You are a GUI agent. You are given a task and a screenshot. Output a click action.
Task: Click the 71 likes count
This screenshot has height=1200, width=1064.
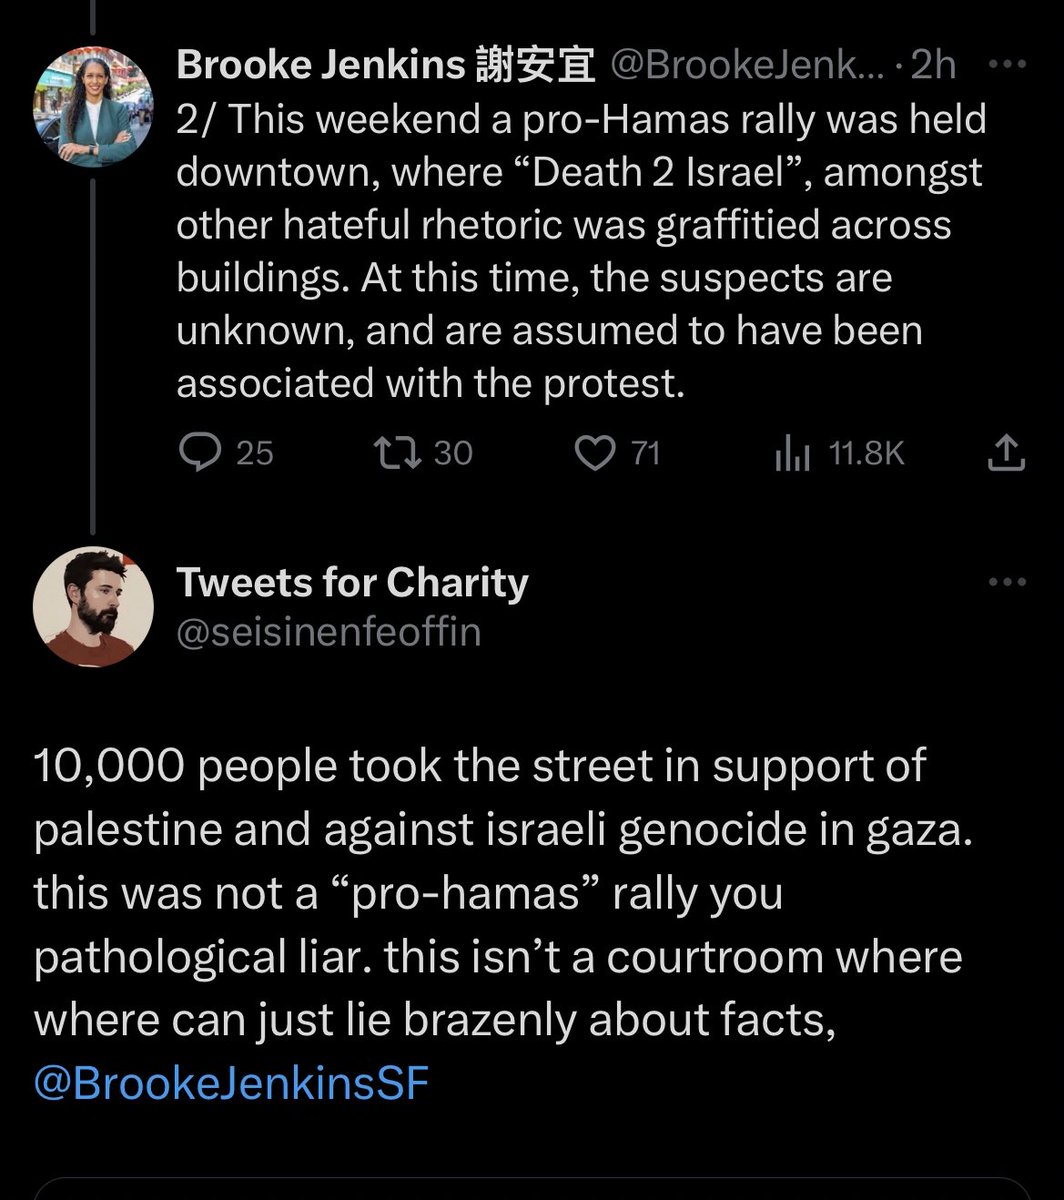[x=646, y=454]
